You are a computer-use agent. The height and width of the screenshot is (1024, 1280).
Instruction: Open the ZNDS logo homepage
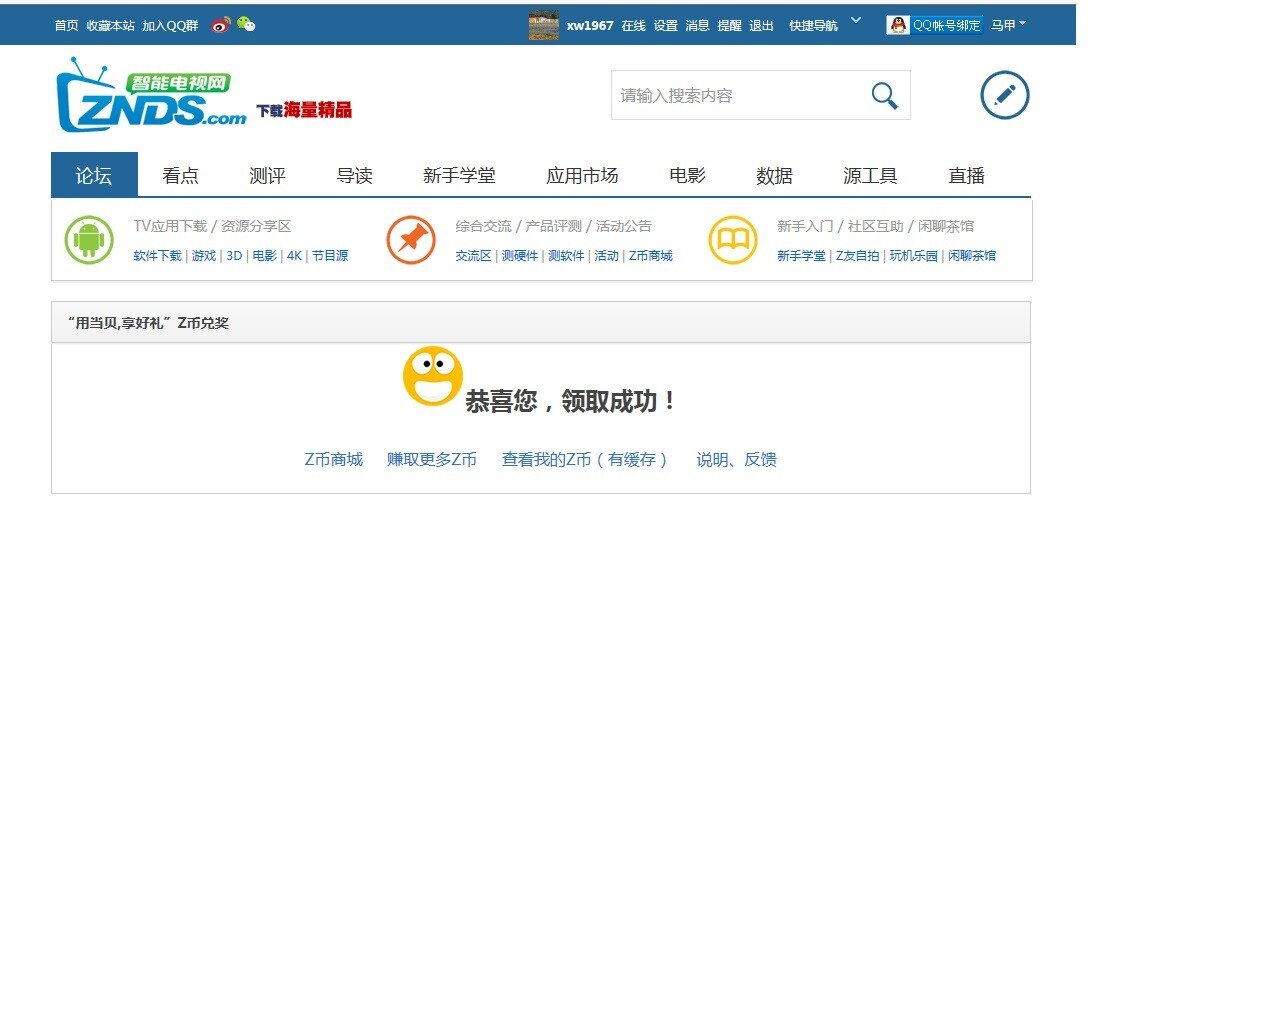click(x=151, y=95)
